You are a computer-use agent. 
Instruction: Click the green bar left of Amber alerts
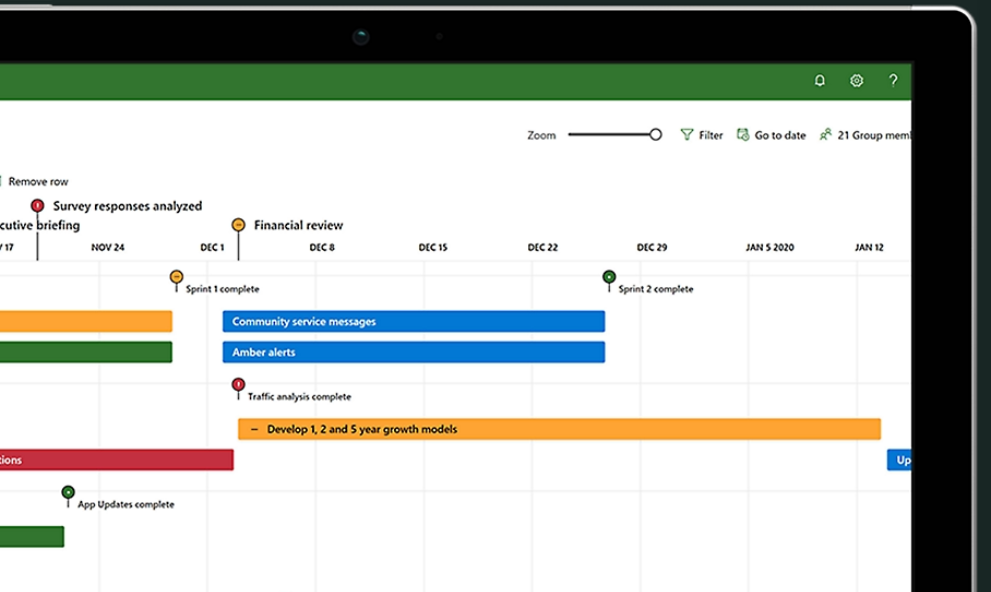coord(86,352)
